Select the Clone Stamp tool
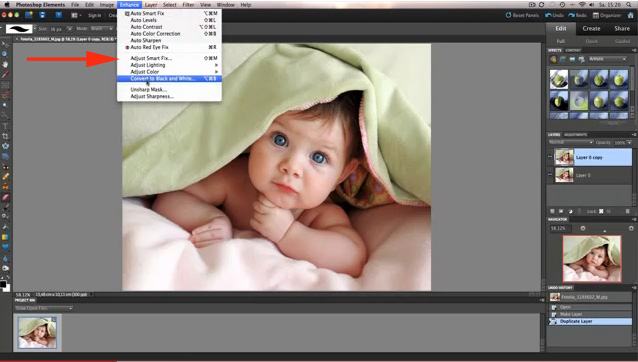The height and width of the screenshot is (362, 638). pyautogui.click(x=5, y=187)
